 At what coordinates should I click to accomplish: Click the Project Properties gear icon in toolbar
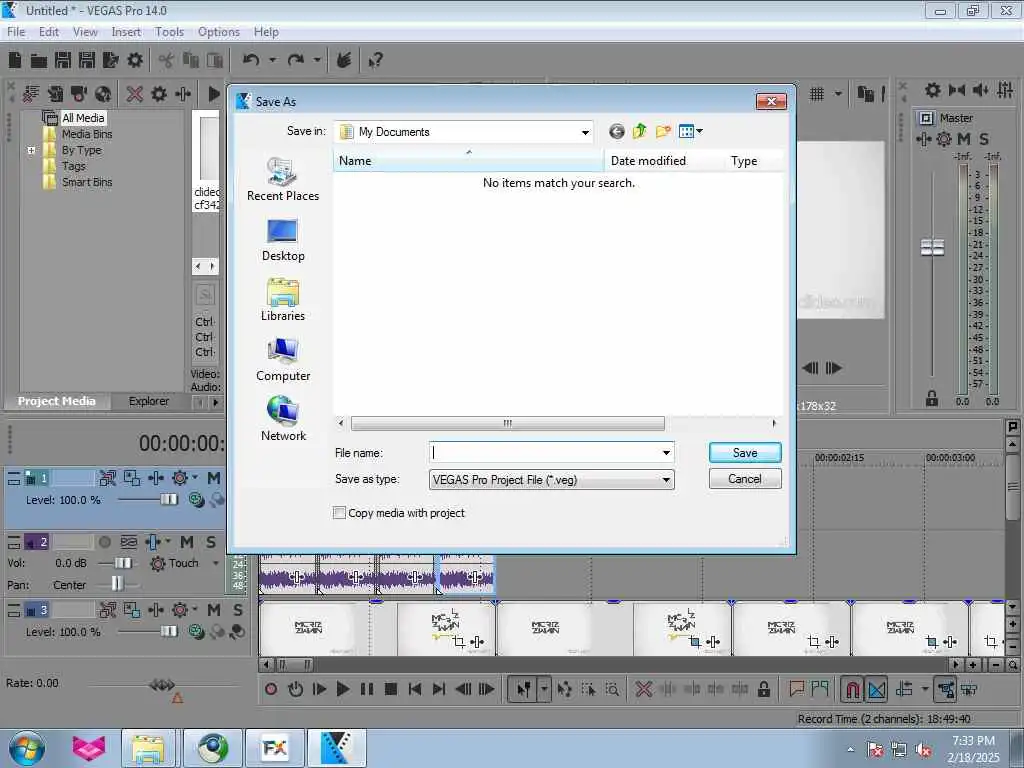[135, 61]
